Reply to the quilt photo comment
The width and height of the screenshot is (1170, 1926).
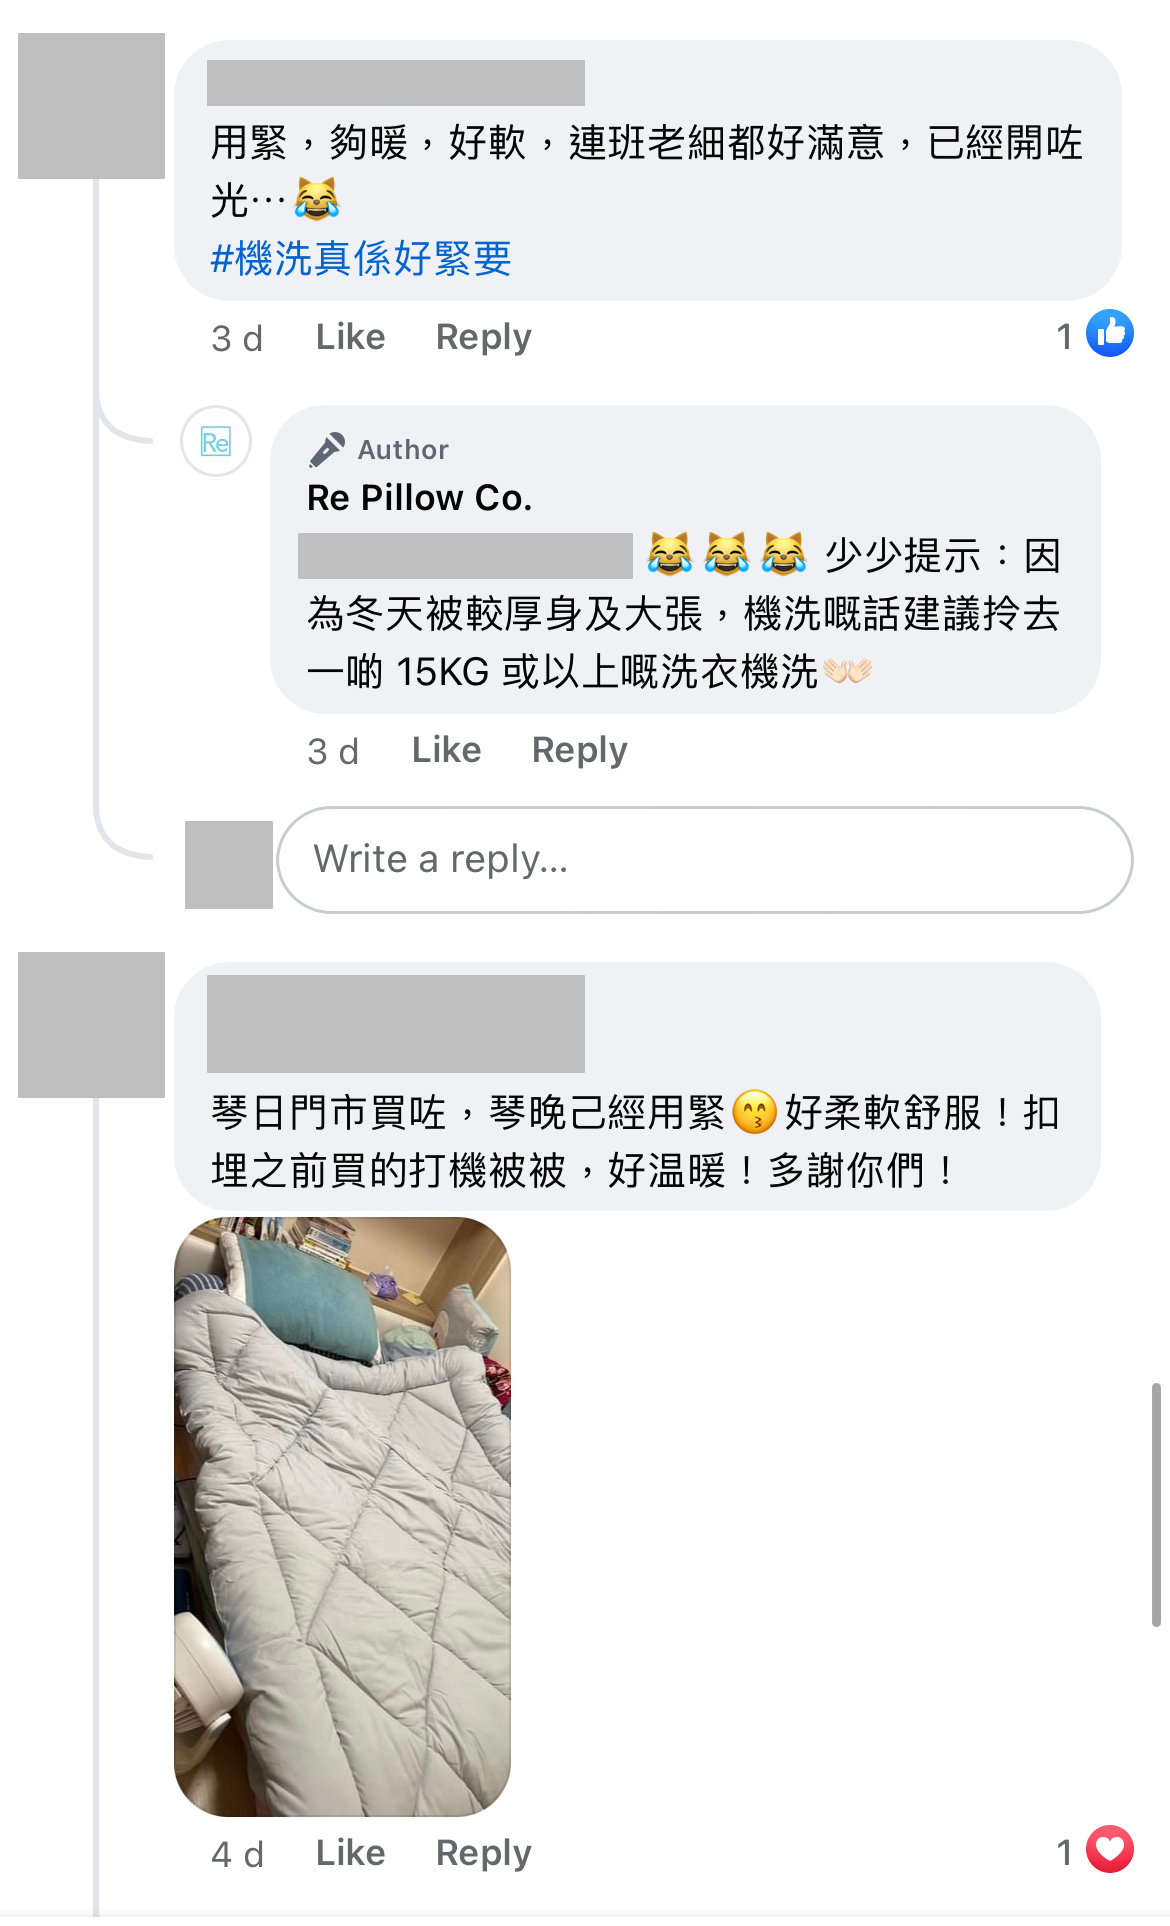coord(484,1853)
